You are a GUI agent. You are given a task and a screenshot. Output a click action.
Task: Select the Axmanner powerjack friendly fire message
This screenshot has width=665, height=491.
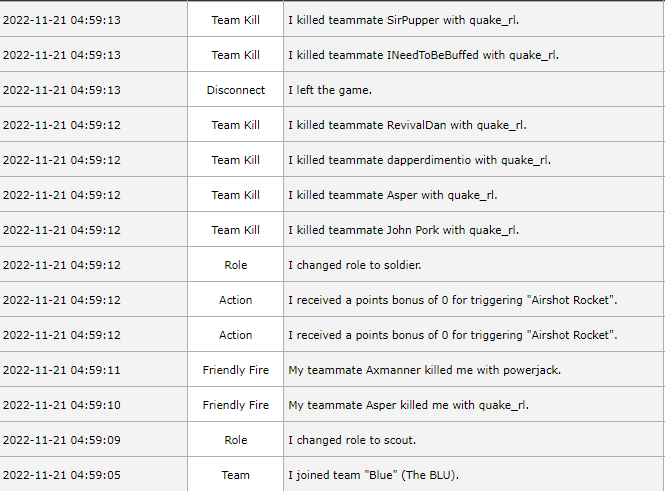click(424, 370)
